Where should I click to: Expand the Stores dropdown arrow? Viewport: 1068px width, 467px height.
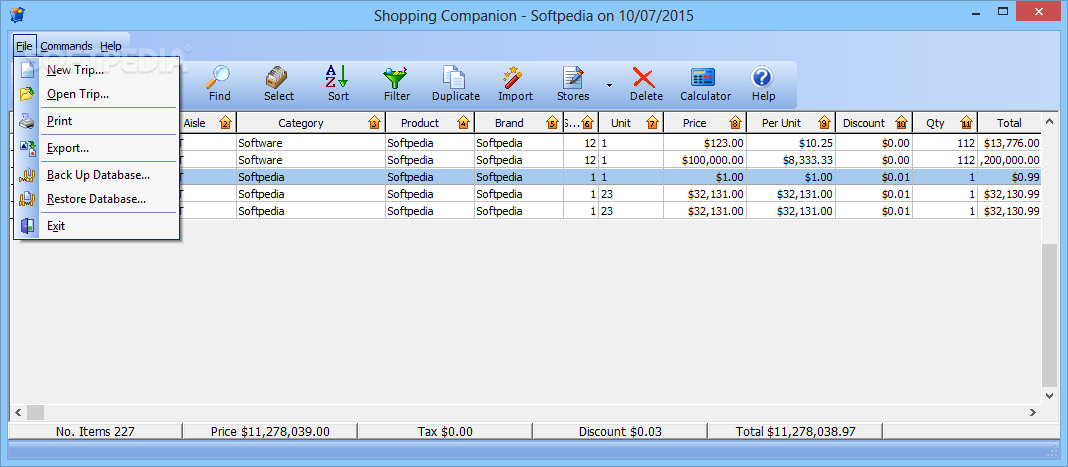610,85
